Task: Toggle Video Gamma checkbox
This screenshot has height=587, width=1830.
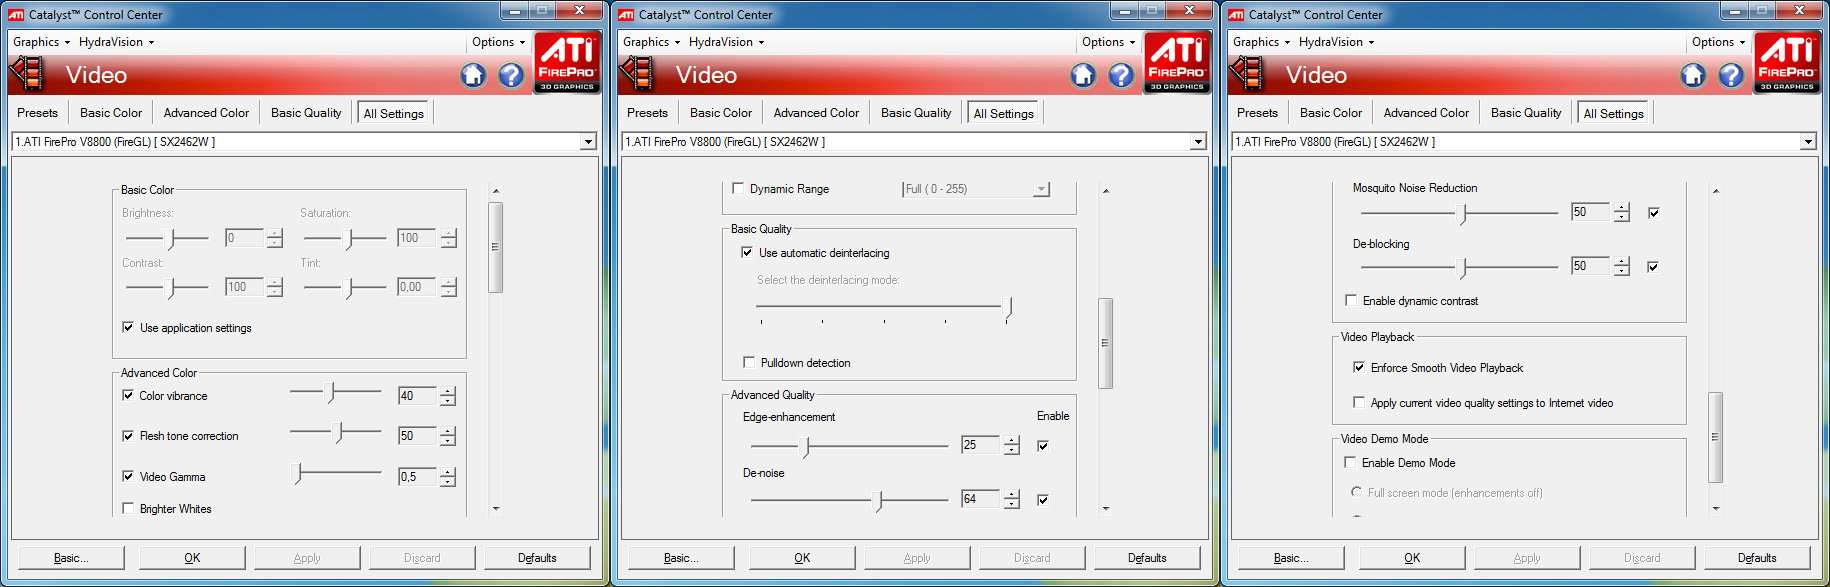Action: point(128,476)
